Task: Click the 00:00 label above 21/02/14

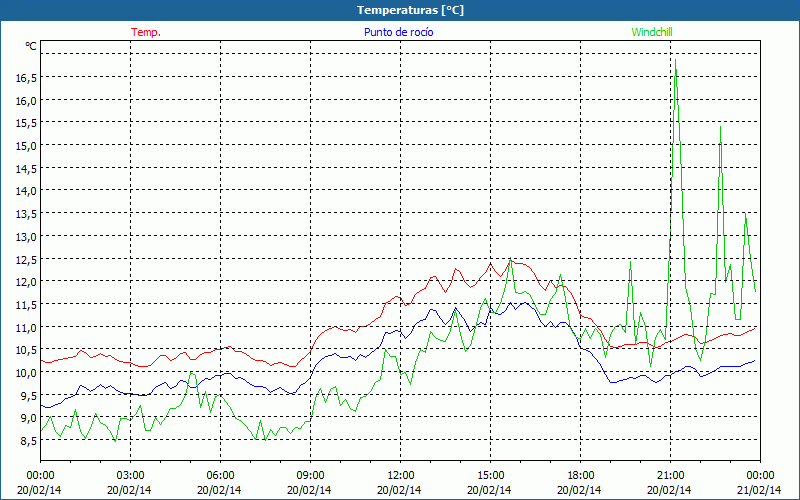Action: point(760,476)
